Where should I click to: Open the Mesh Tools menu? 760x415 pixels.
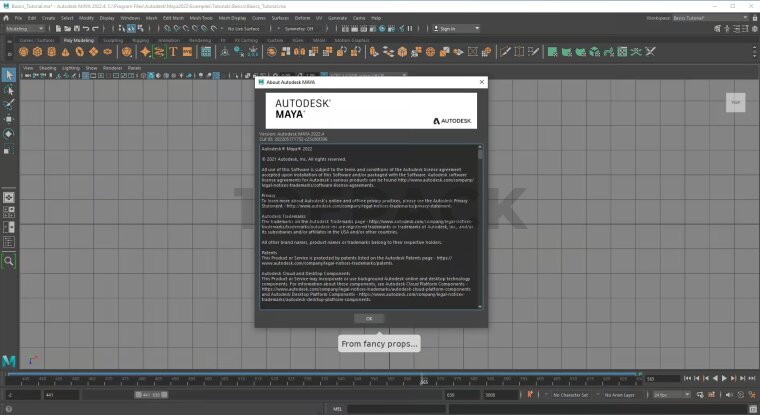coord(200,18)
